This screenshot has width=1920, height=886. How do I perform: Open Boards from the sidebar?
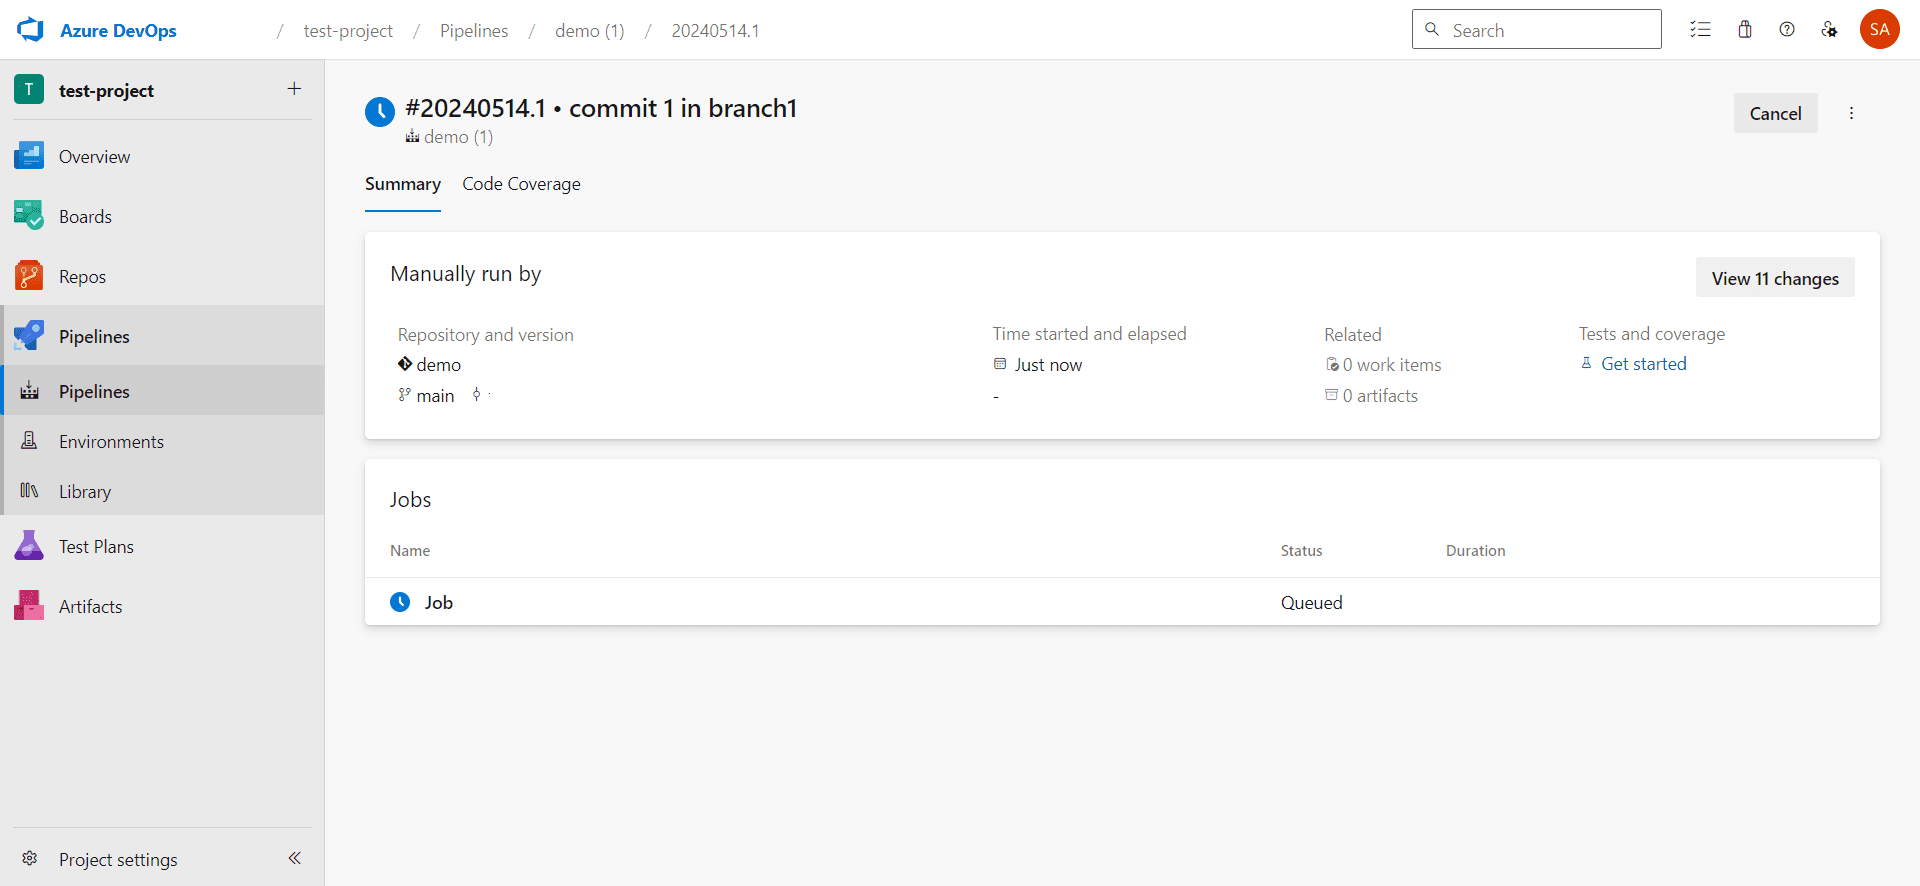coord(85,217)
